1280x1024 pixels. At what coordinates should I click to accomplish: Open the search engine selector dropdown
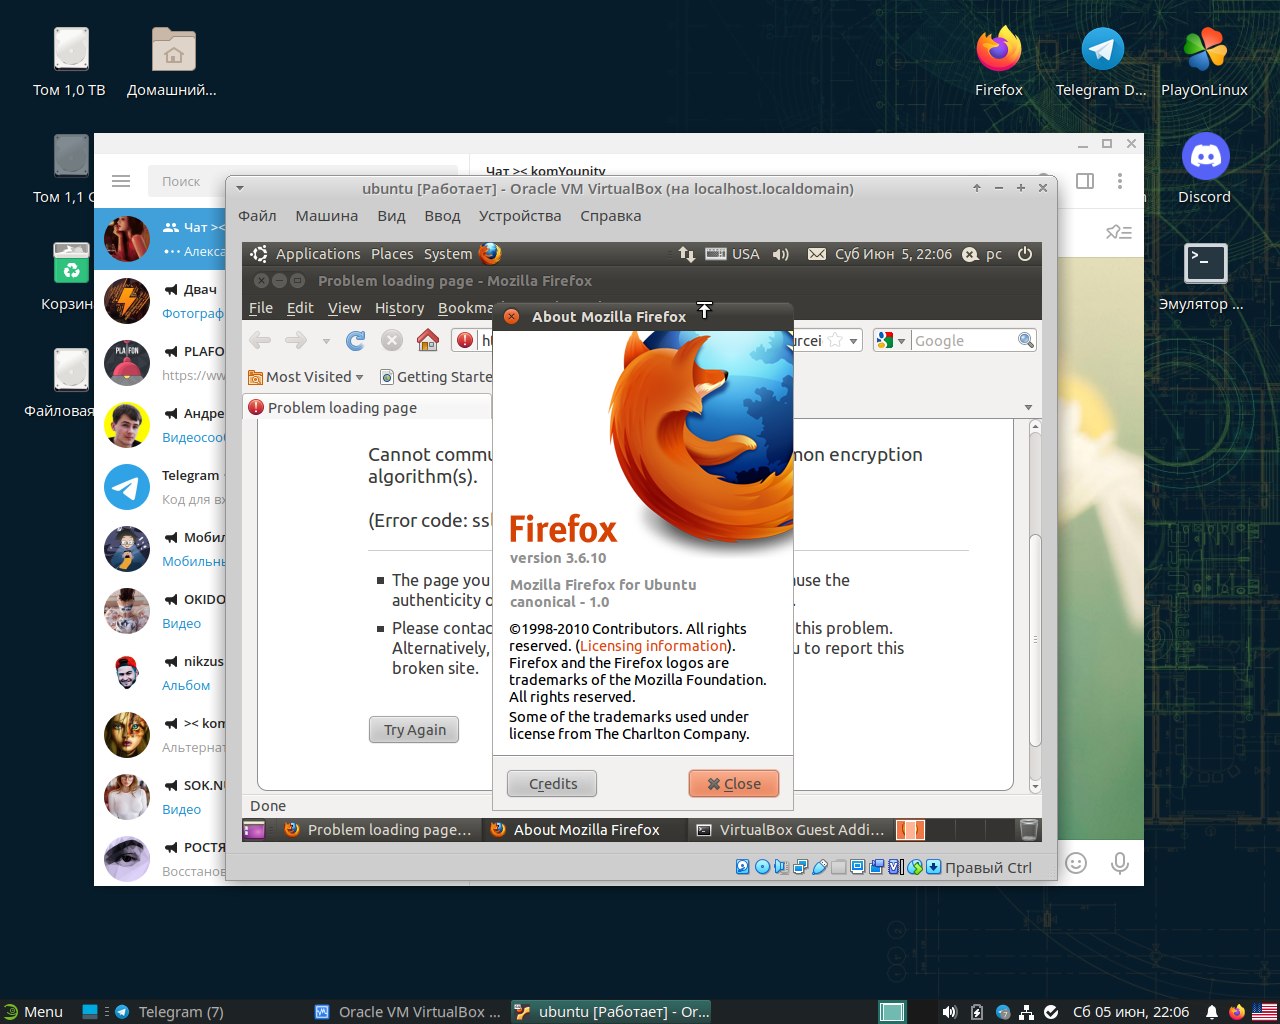click(891, 341)
